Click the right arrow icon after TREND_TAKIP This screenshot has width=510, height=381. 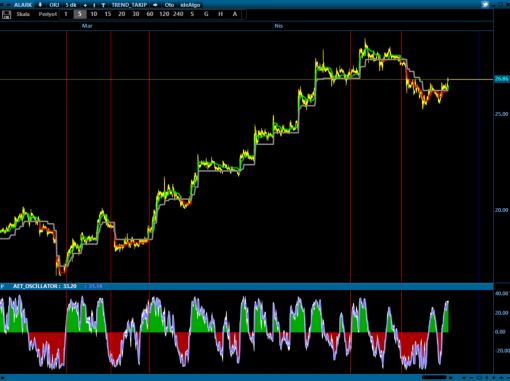[155, 5]
